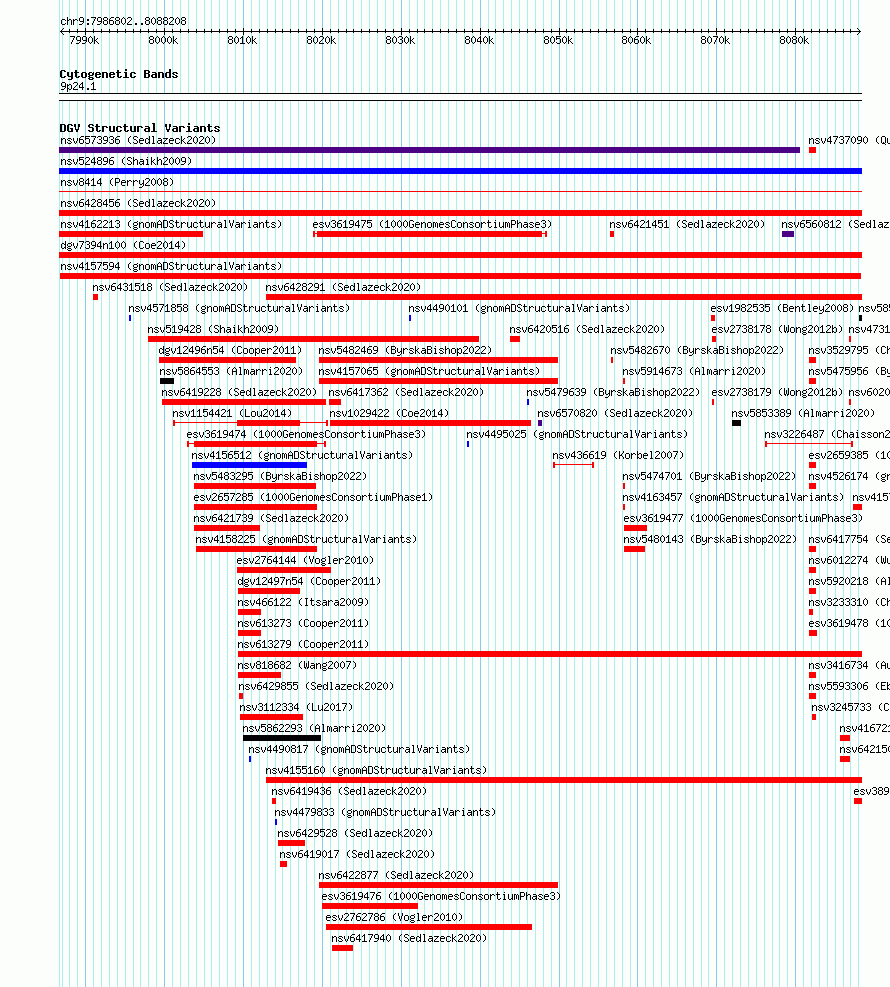Click nsv4490817 (gnomADStructuralVariants) label
Screen dimensions: 890x987
(x=359, y=749)
